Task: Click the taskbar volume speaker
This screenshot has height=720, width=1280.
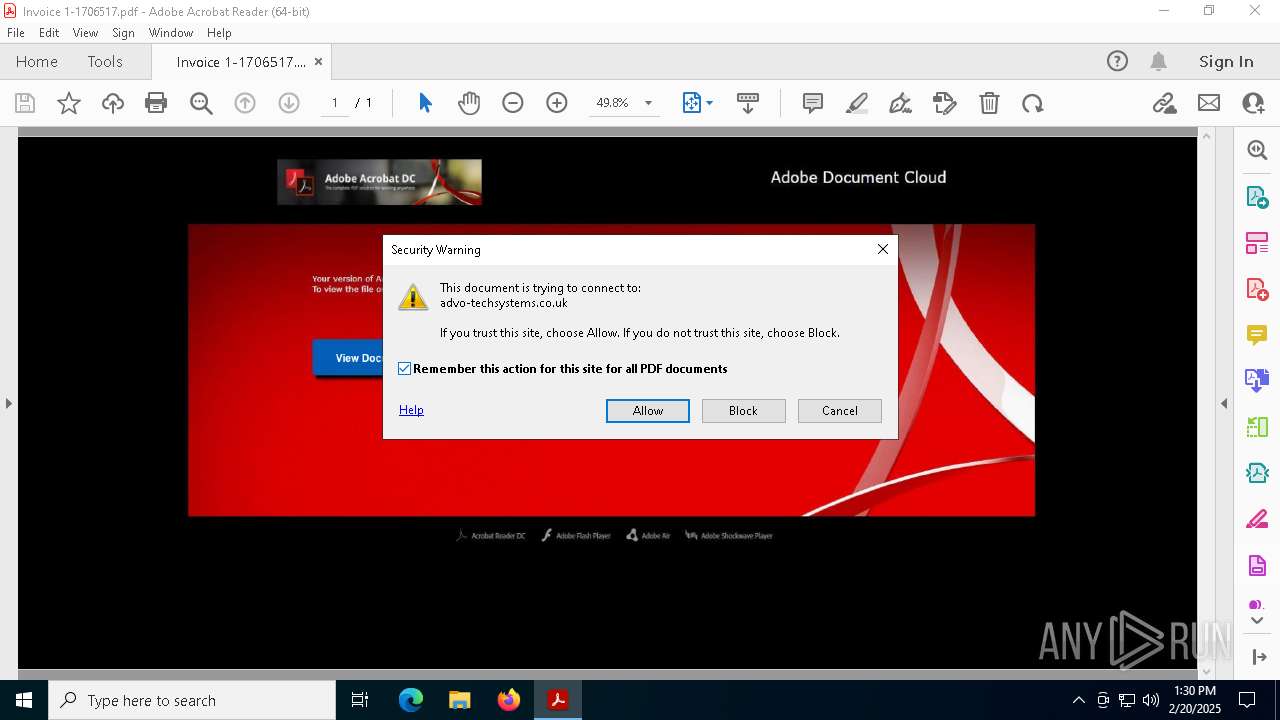Action: 1150,700
